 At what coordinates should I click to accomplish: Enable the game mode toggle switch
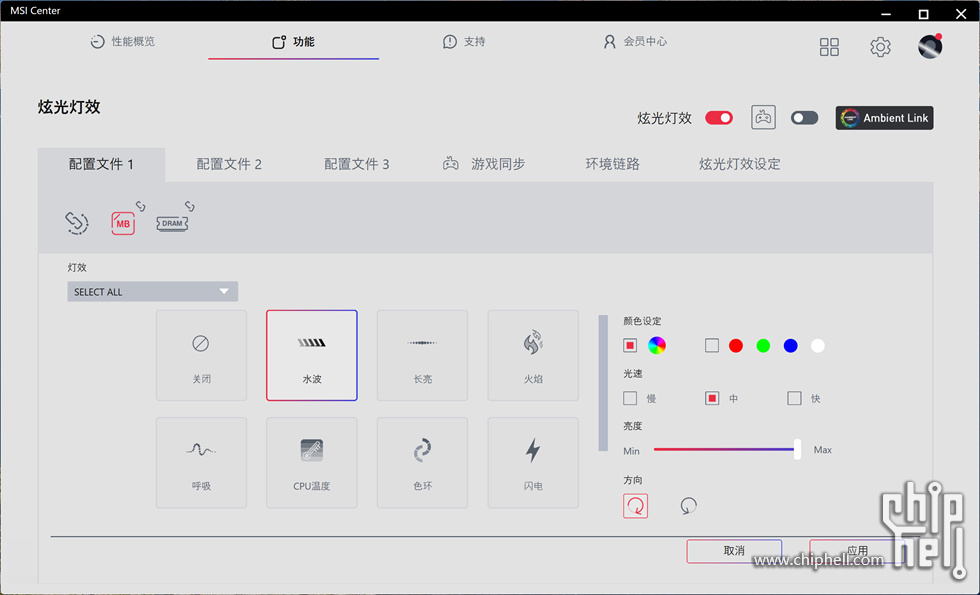click(x=804, y=118)
